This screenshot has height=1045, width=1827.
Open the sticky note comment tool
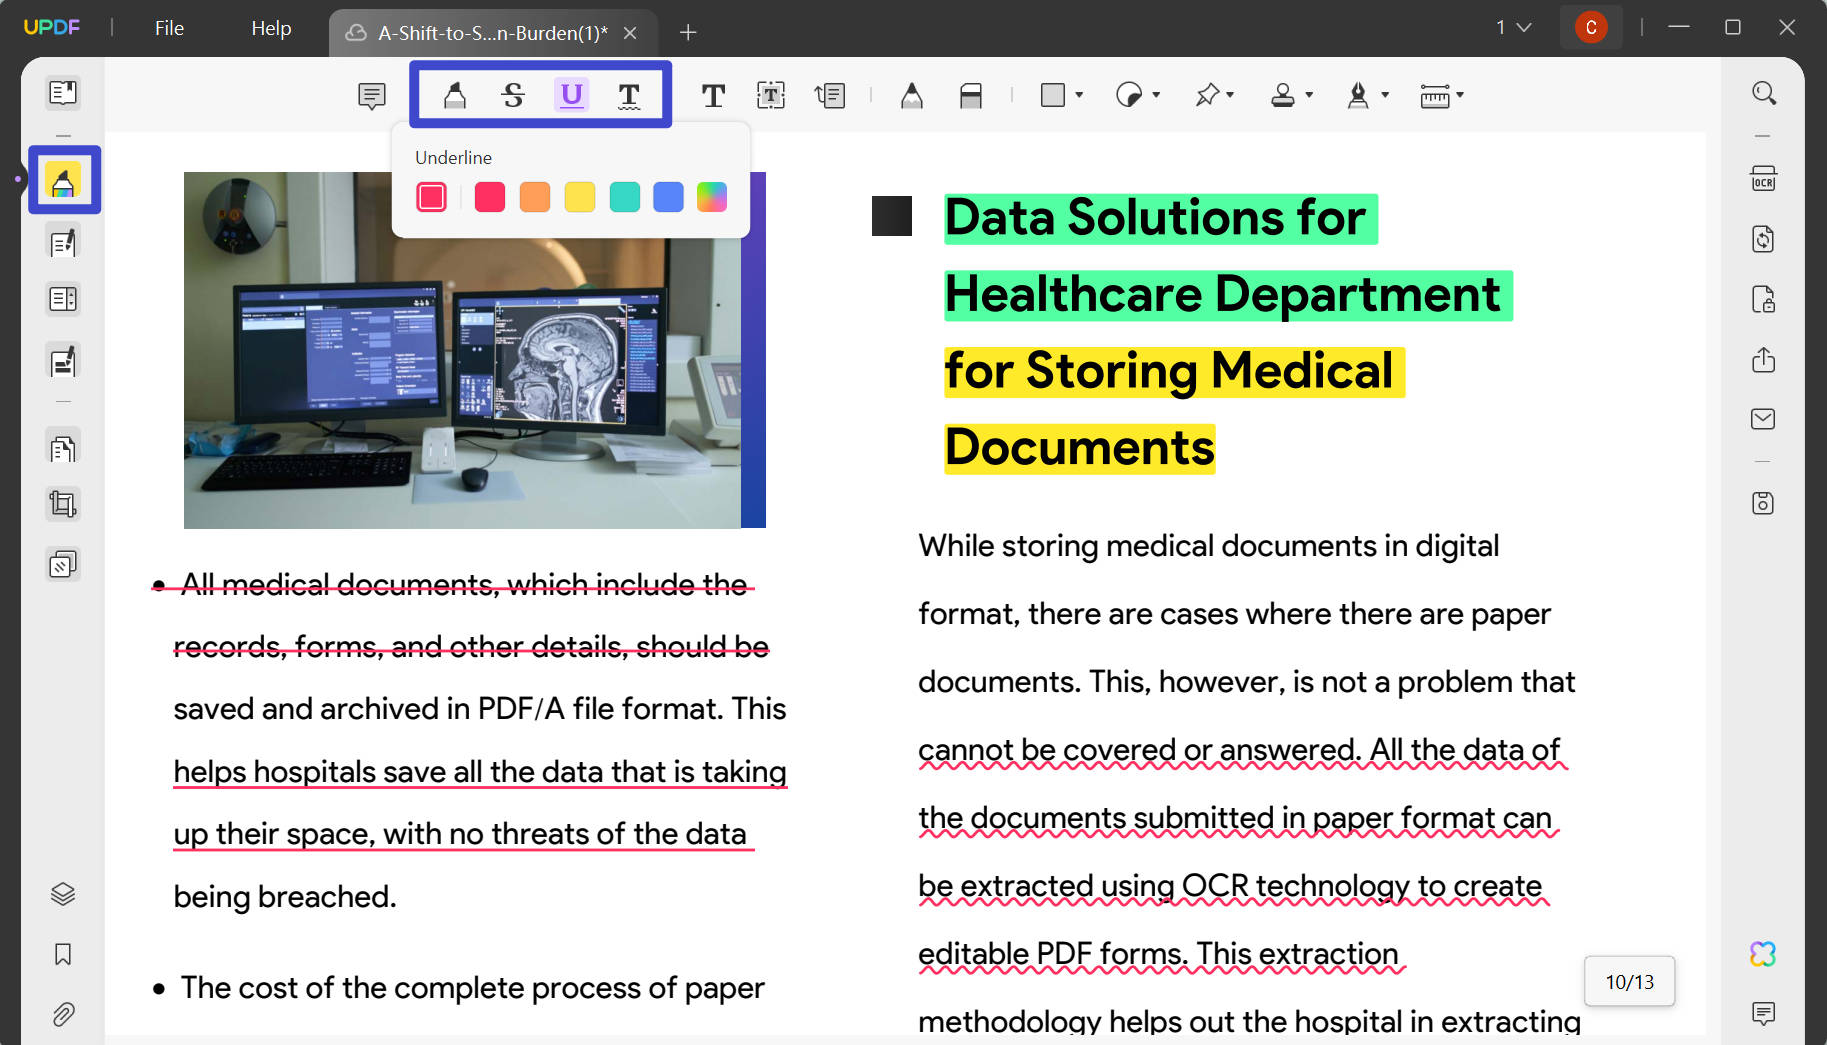coord(371,95)
